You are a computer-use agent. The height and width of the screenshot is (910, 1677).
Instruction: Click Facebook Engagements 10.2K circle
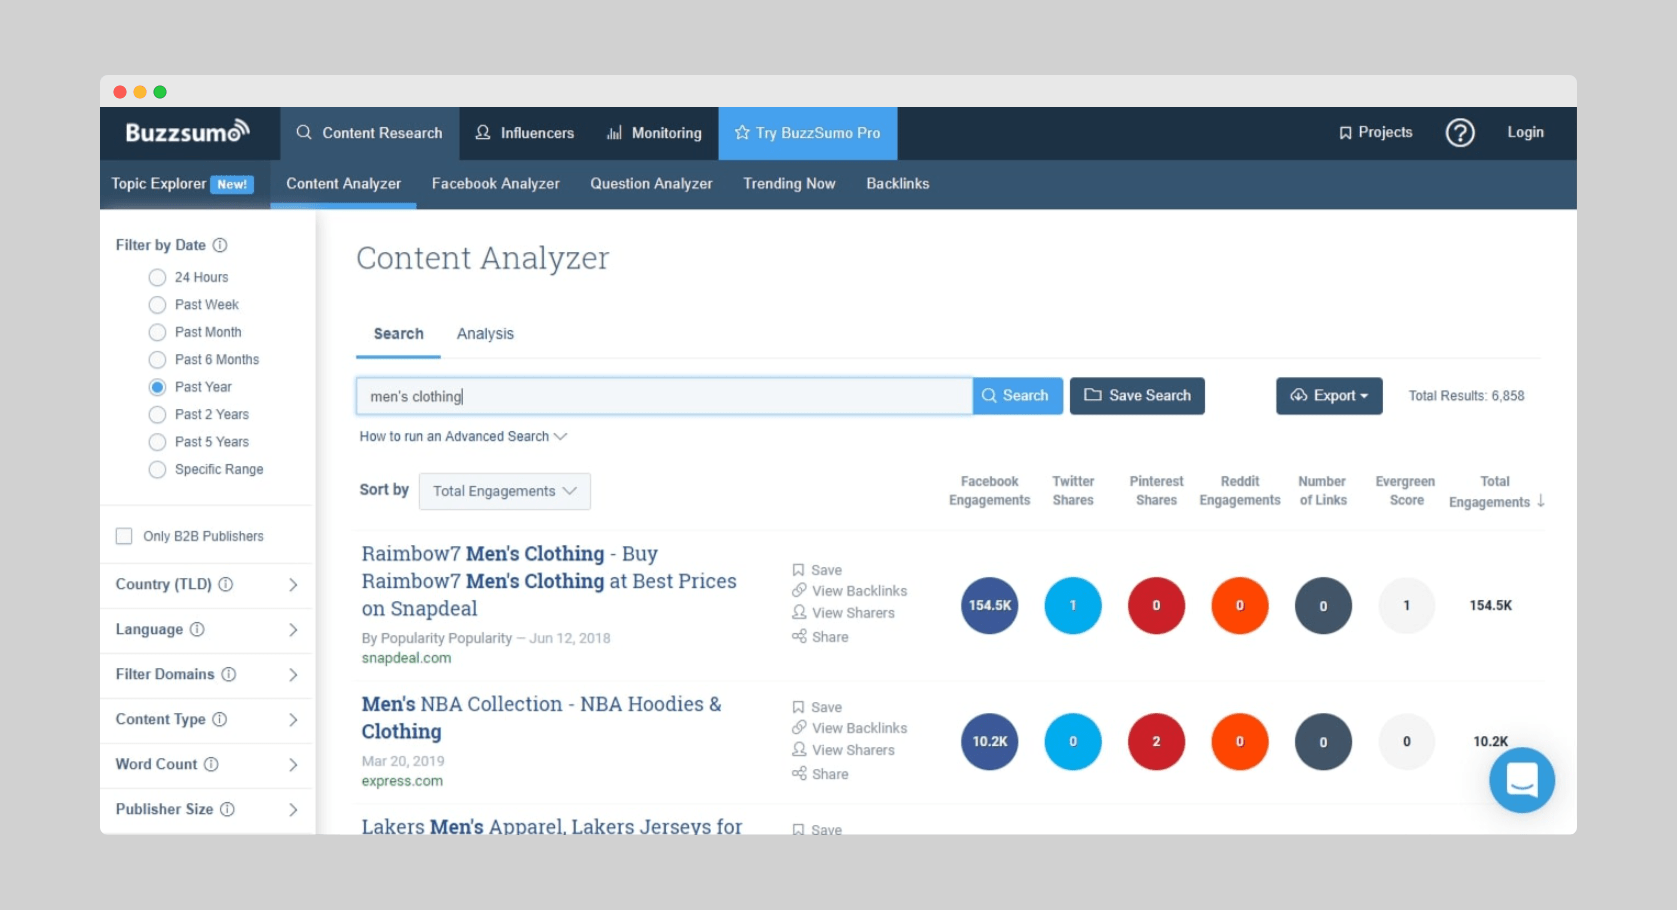(x=989, y=741)
